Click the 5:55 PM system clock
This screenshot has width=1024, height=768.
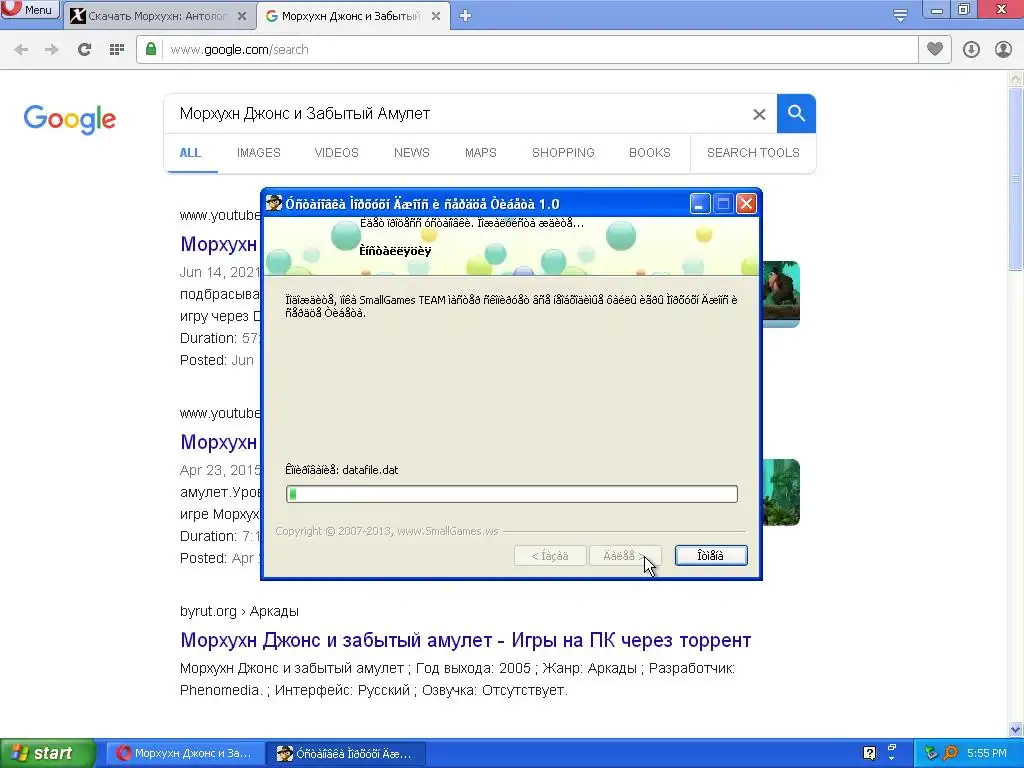click(x=987, y=754)
